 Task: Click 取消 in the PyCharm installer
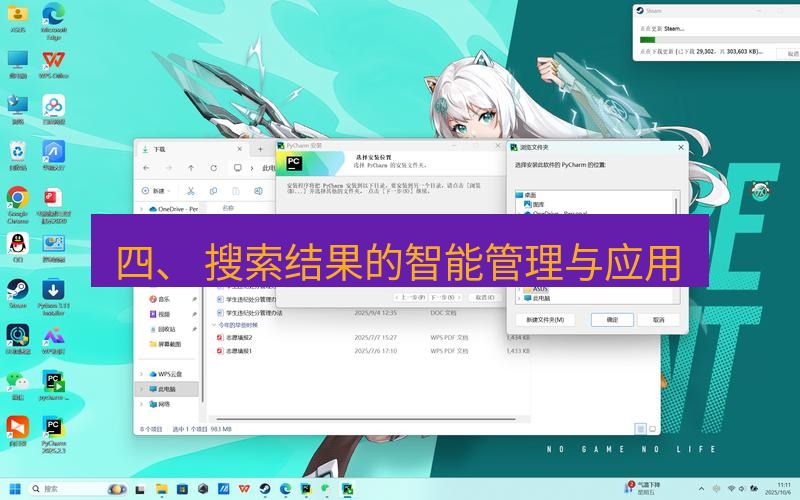click(x=485, y=297)
